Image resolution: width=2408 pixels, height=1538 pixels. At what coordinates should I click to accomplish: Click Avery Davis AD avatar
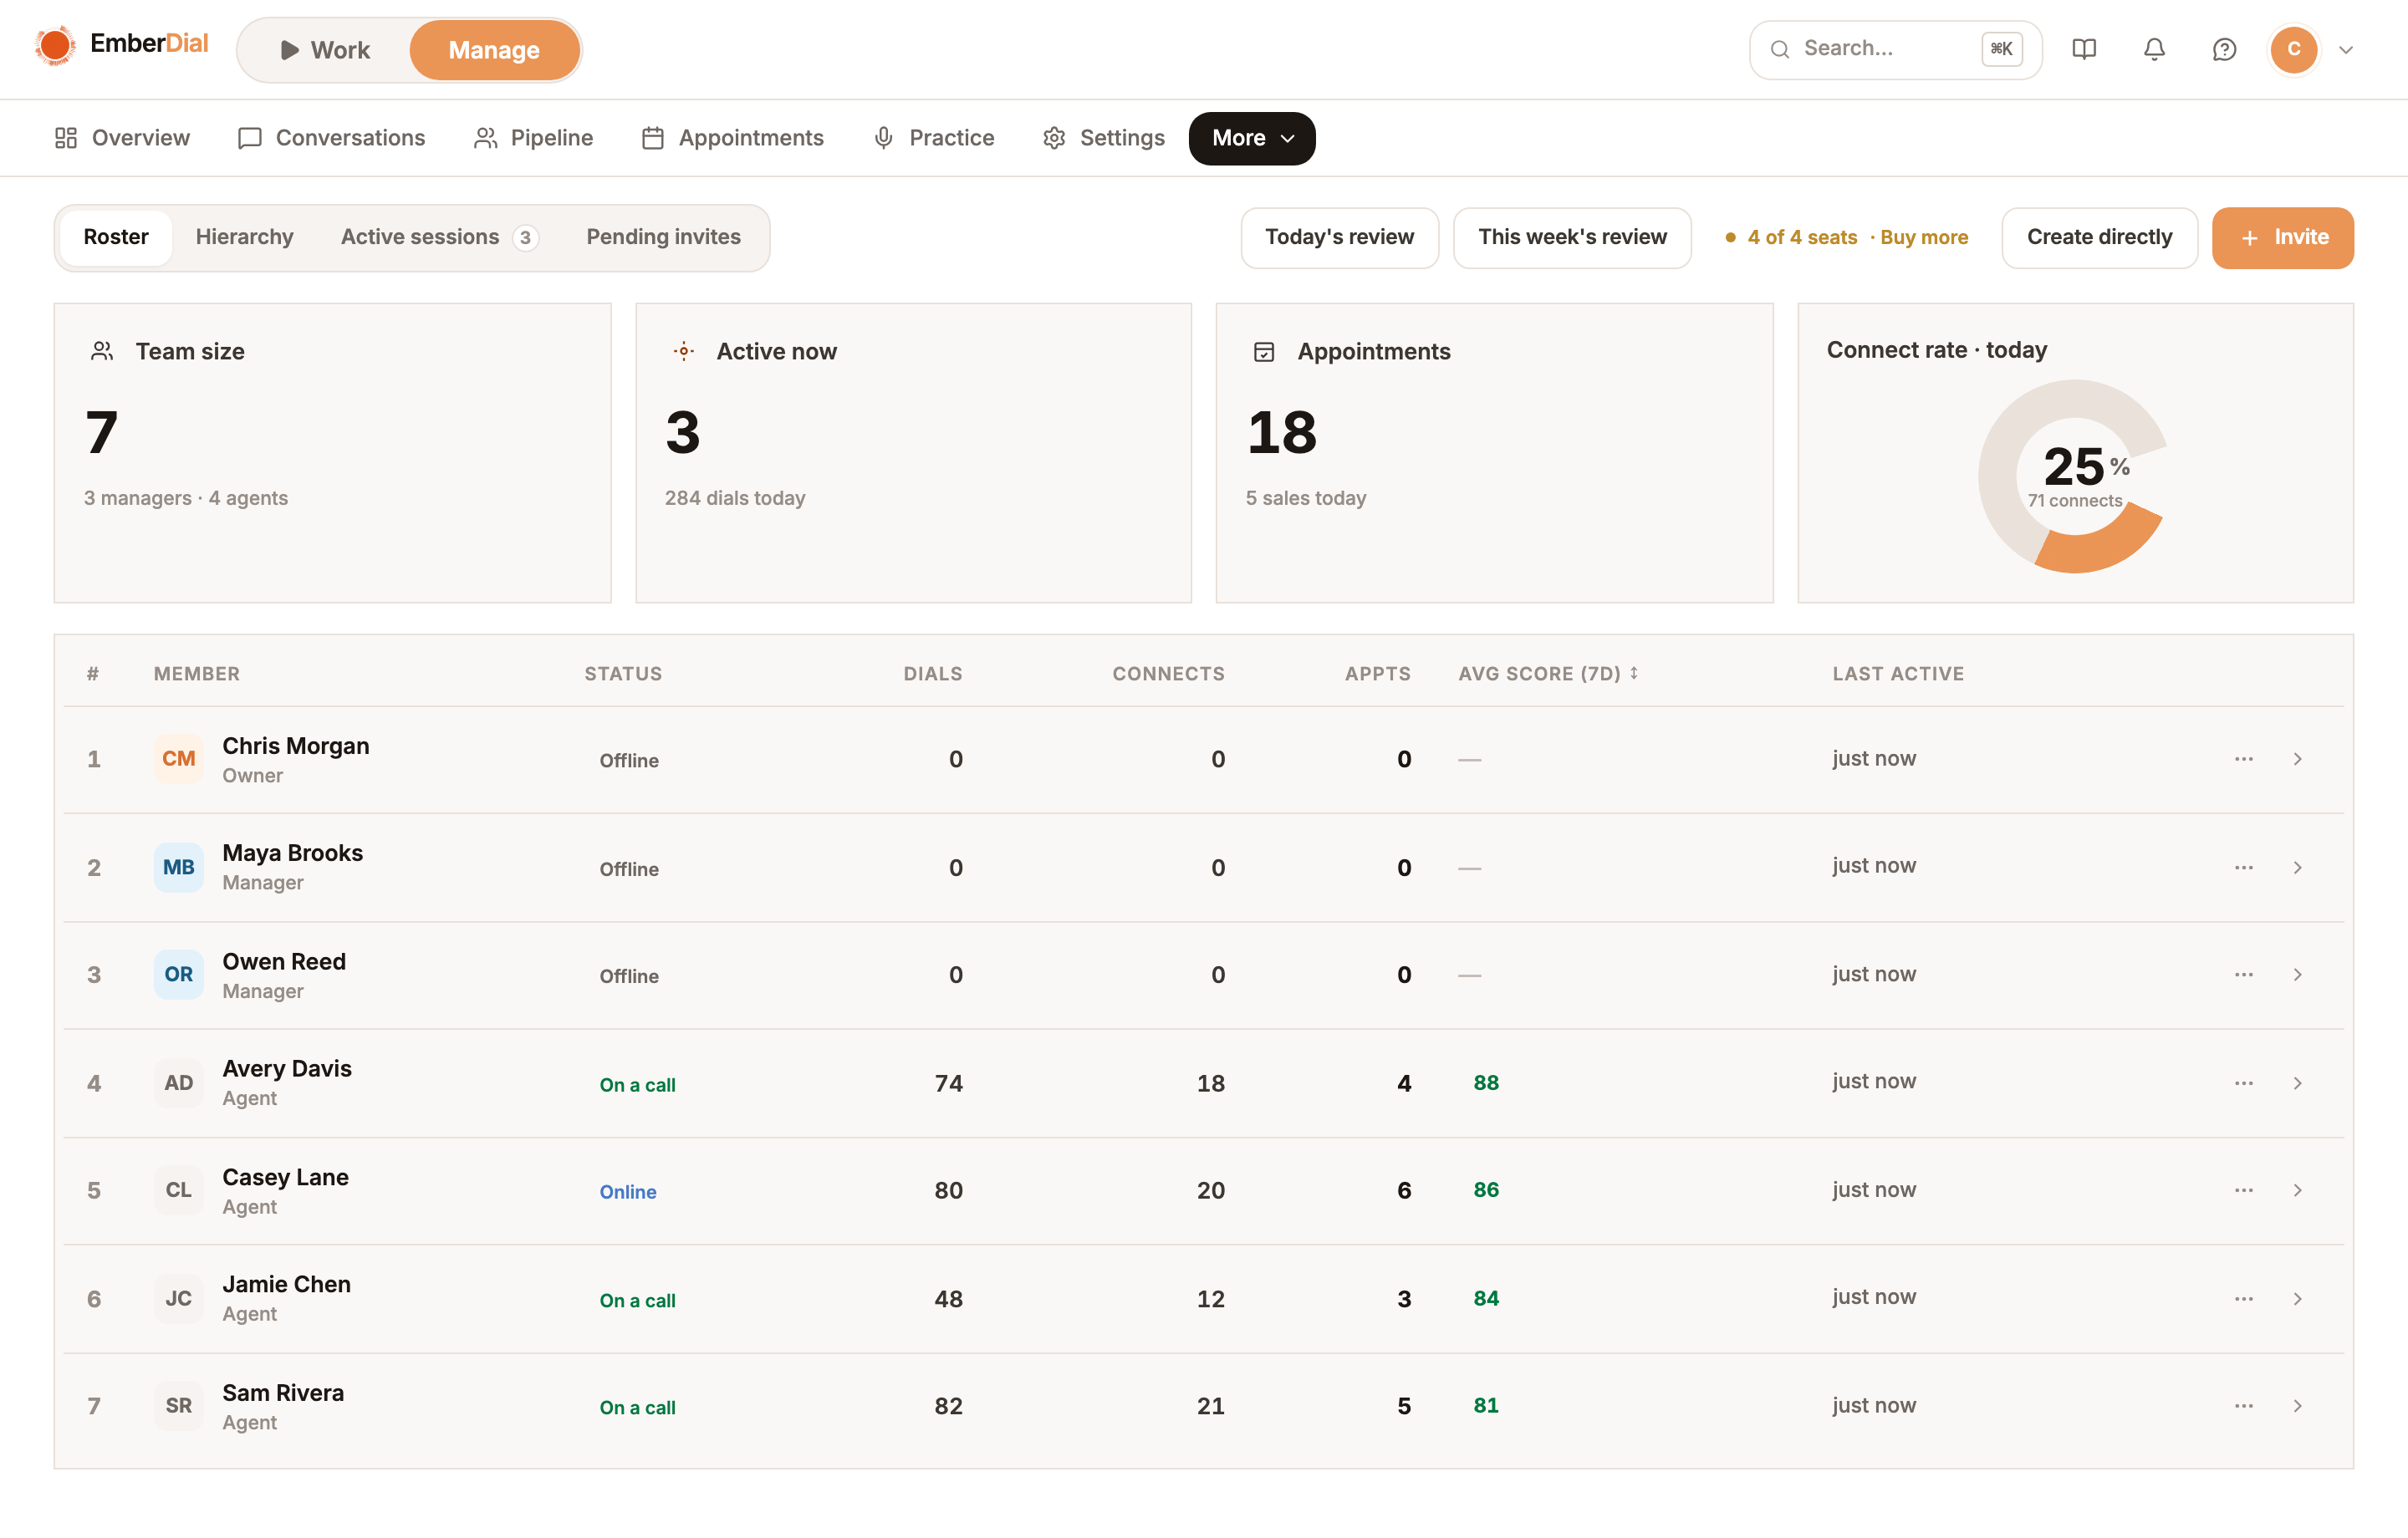tap(179, 1083)
